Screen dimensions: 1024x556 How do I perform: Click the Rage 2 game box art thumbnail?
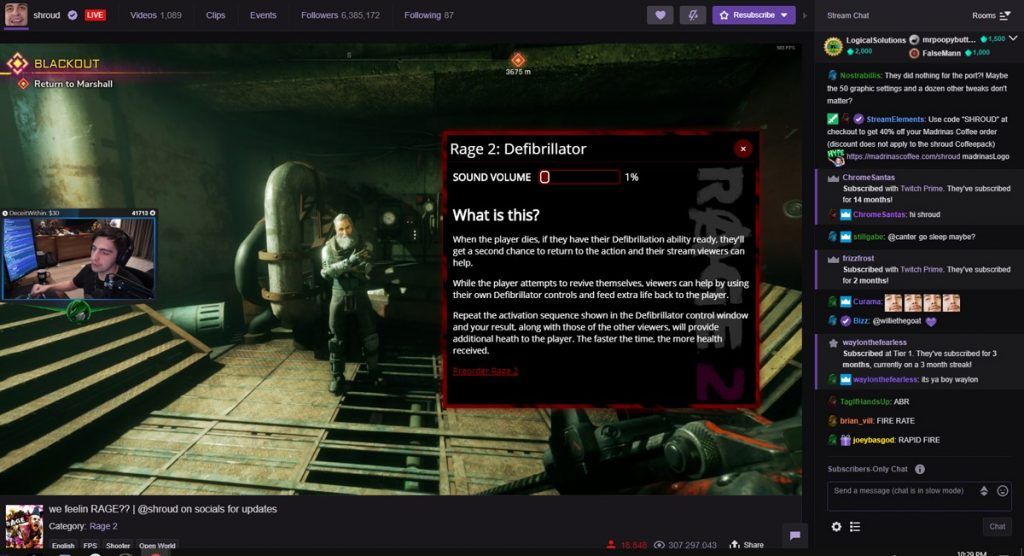point(24,526)
